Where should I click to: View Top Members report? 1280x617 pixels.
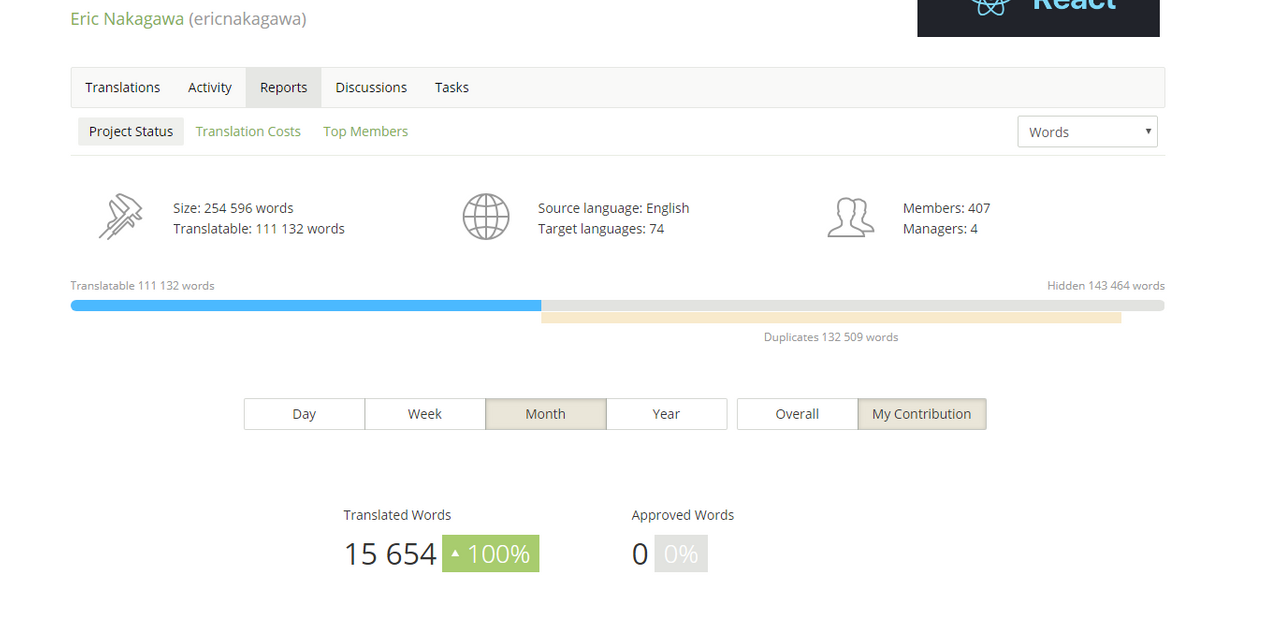pos(365,131)
